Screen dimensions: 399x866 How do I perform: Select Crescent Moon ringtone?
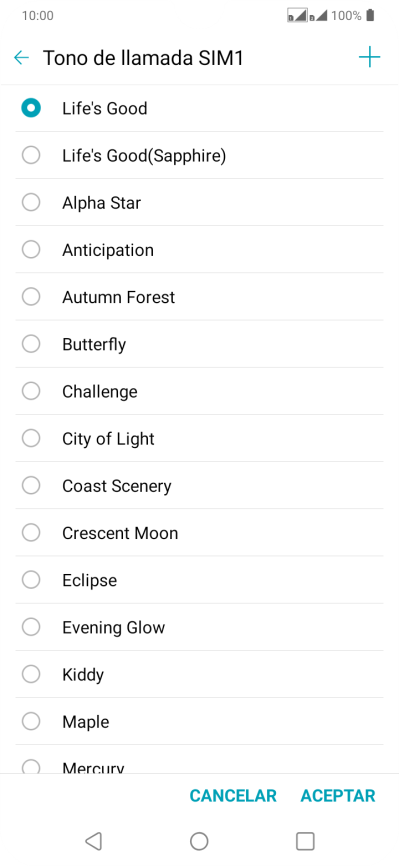(x=199, y=533)
